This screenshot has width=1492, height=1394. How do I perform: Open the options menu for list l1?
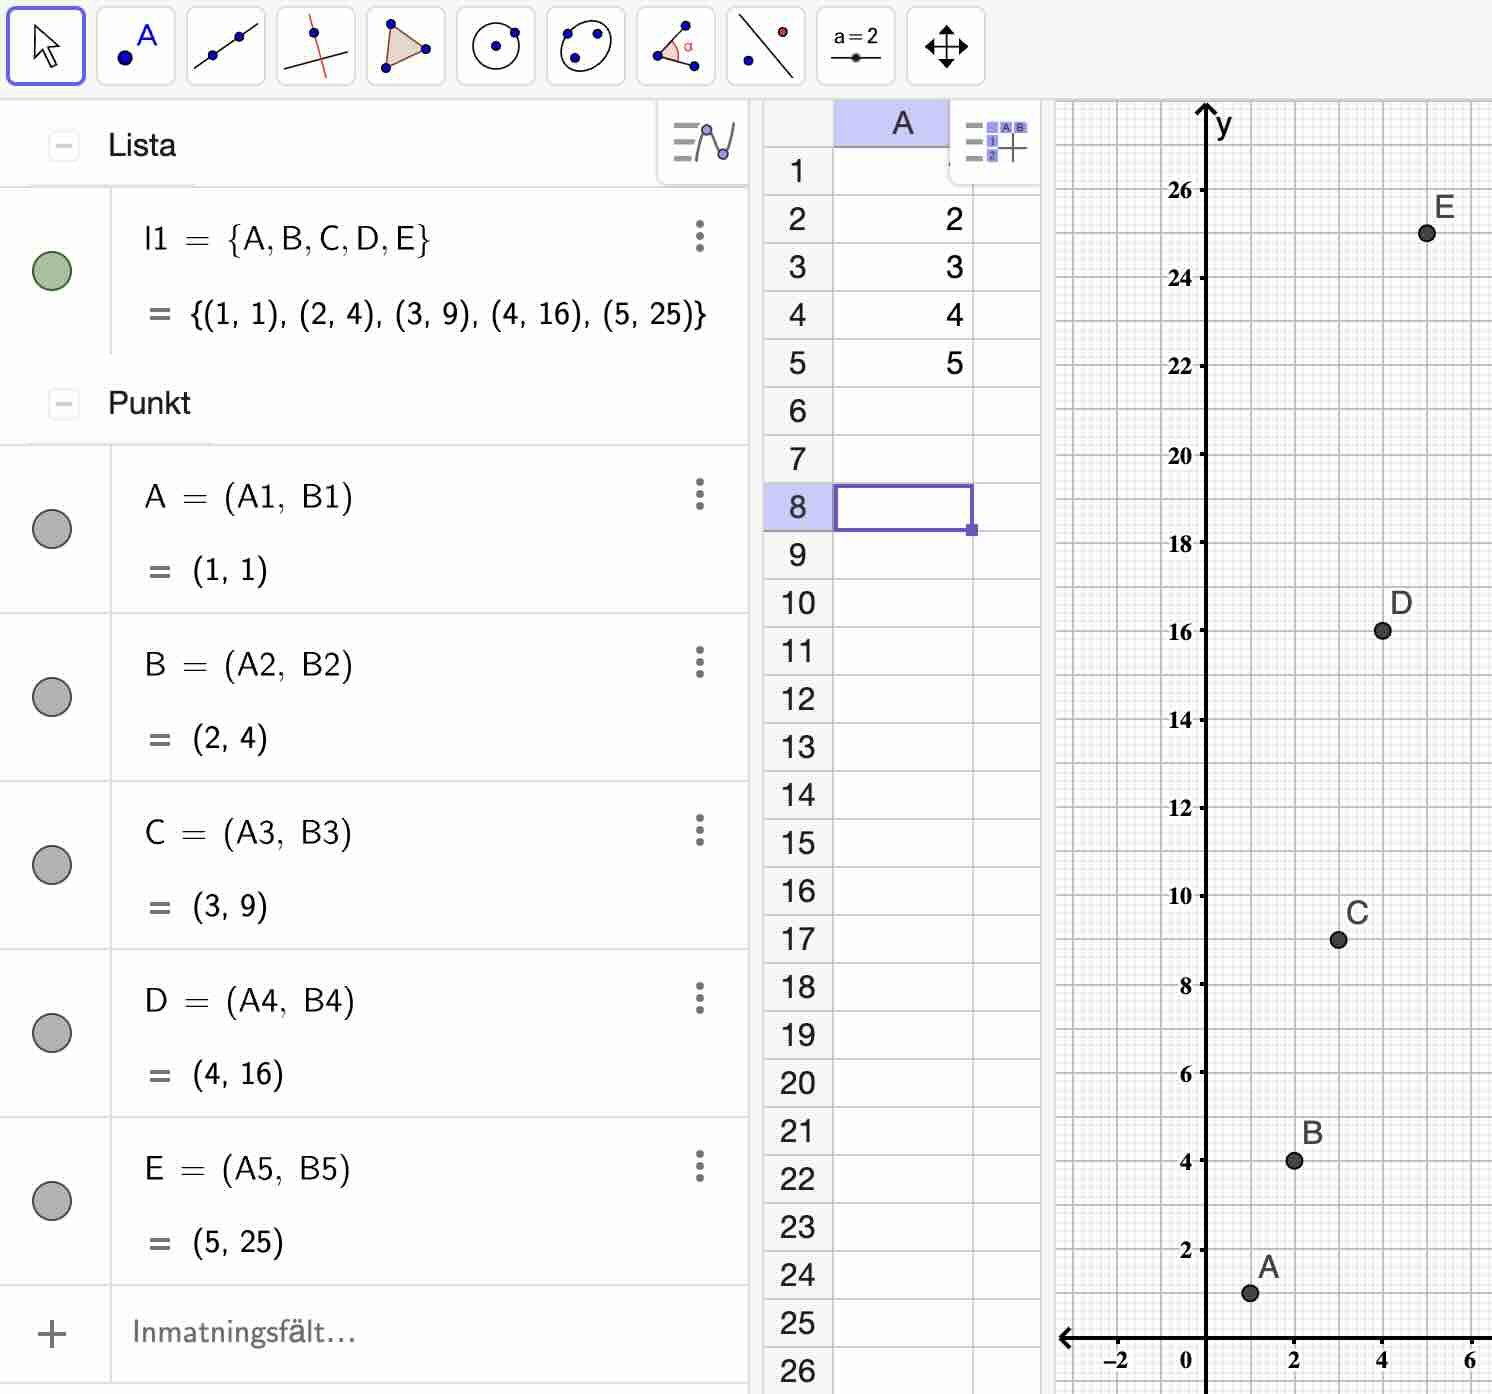pos(700,237)
